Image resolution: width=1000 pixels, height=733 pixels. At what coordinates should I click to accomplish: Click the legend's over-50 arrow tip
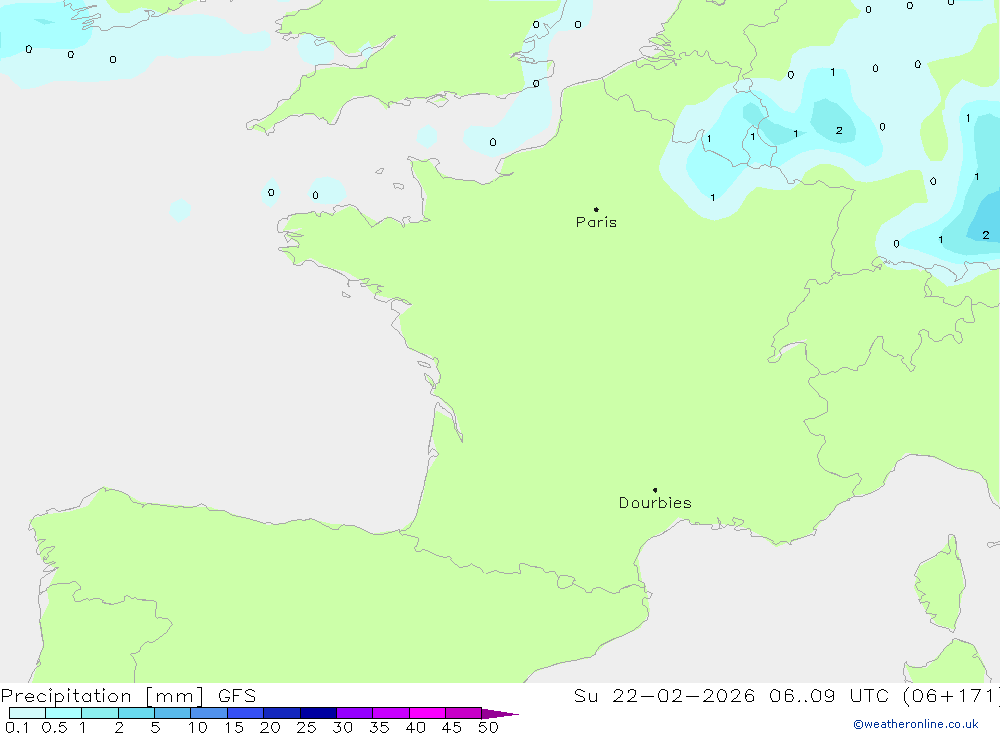click(x=501, y=713)
